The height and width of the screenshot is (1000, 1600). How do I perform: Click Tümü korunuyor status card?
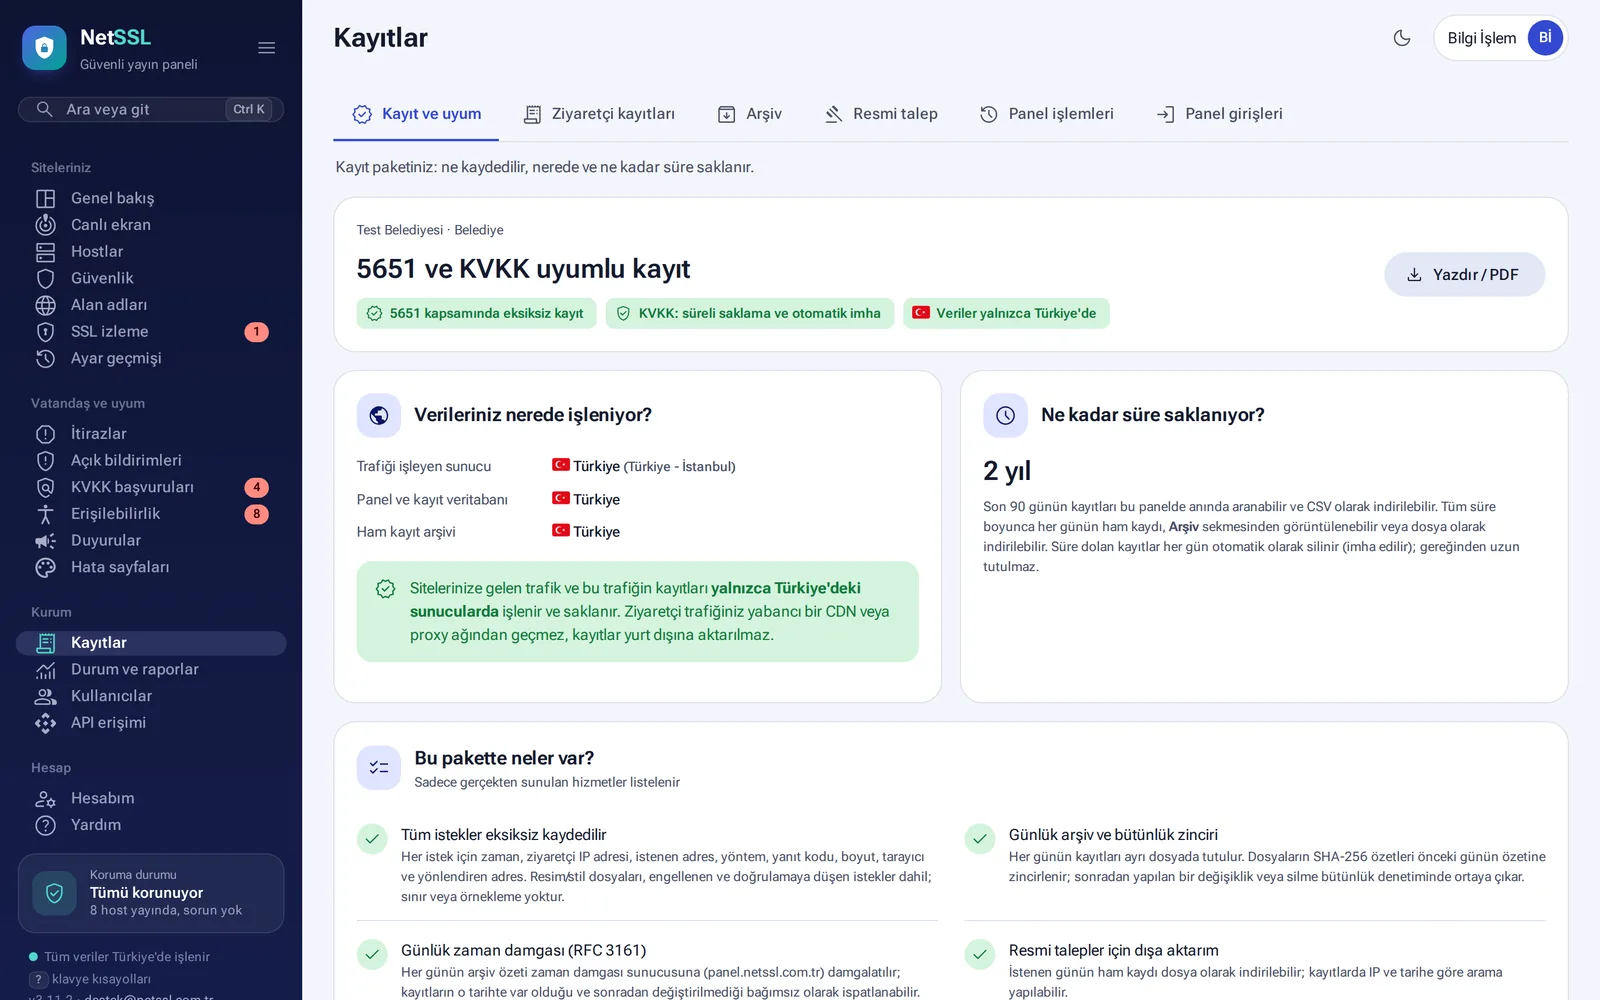point(151,893)
